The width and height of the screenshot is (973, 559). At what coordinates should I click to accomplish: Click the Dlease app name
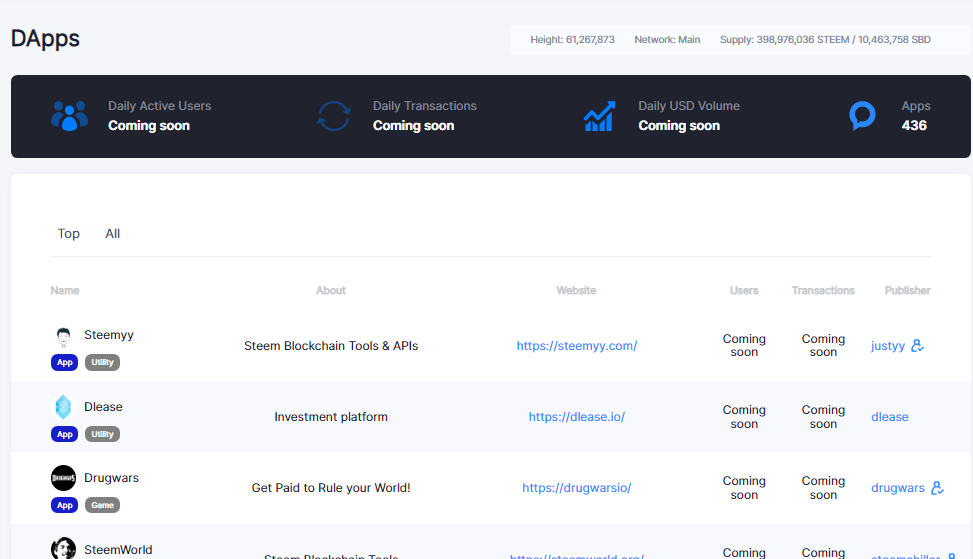tap(103, 407)
